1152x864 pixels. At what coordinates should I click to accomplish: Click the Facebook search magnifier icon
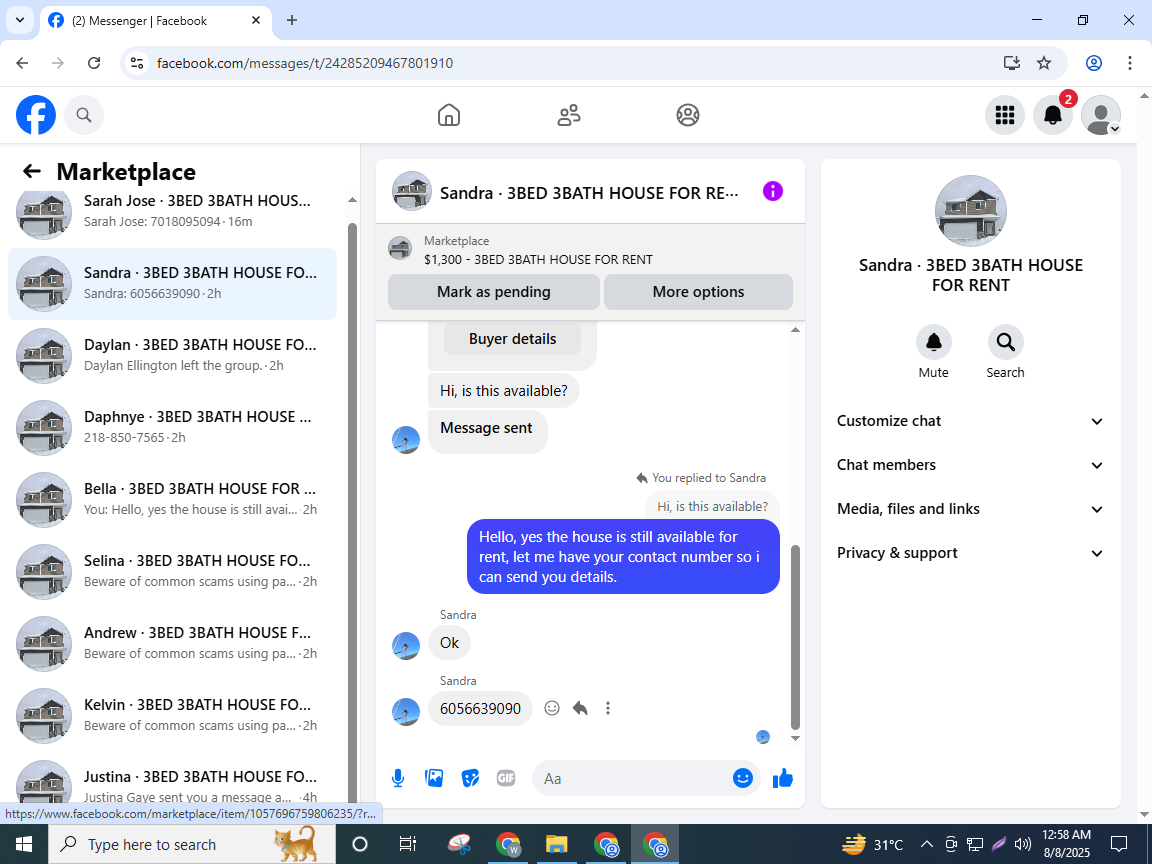click(84, 115)
